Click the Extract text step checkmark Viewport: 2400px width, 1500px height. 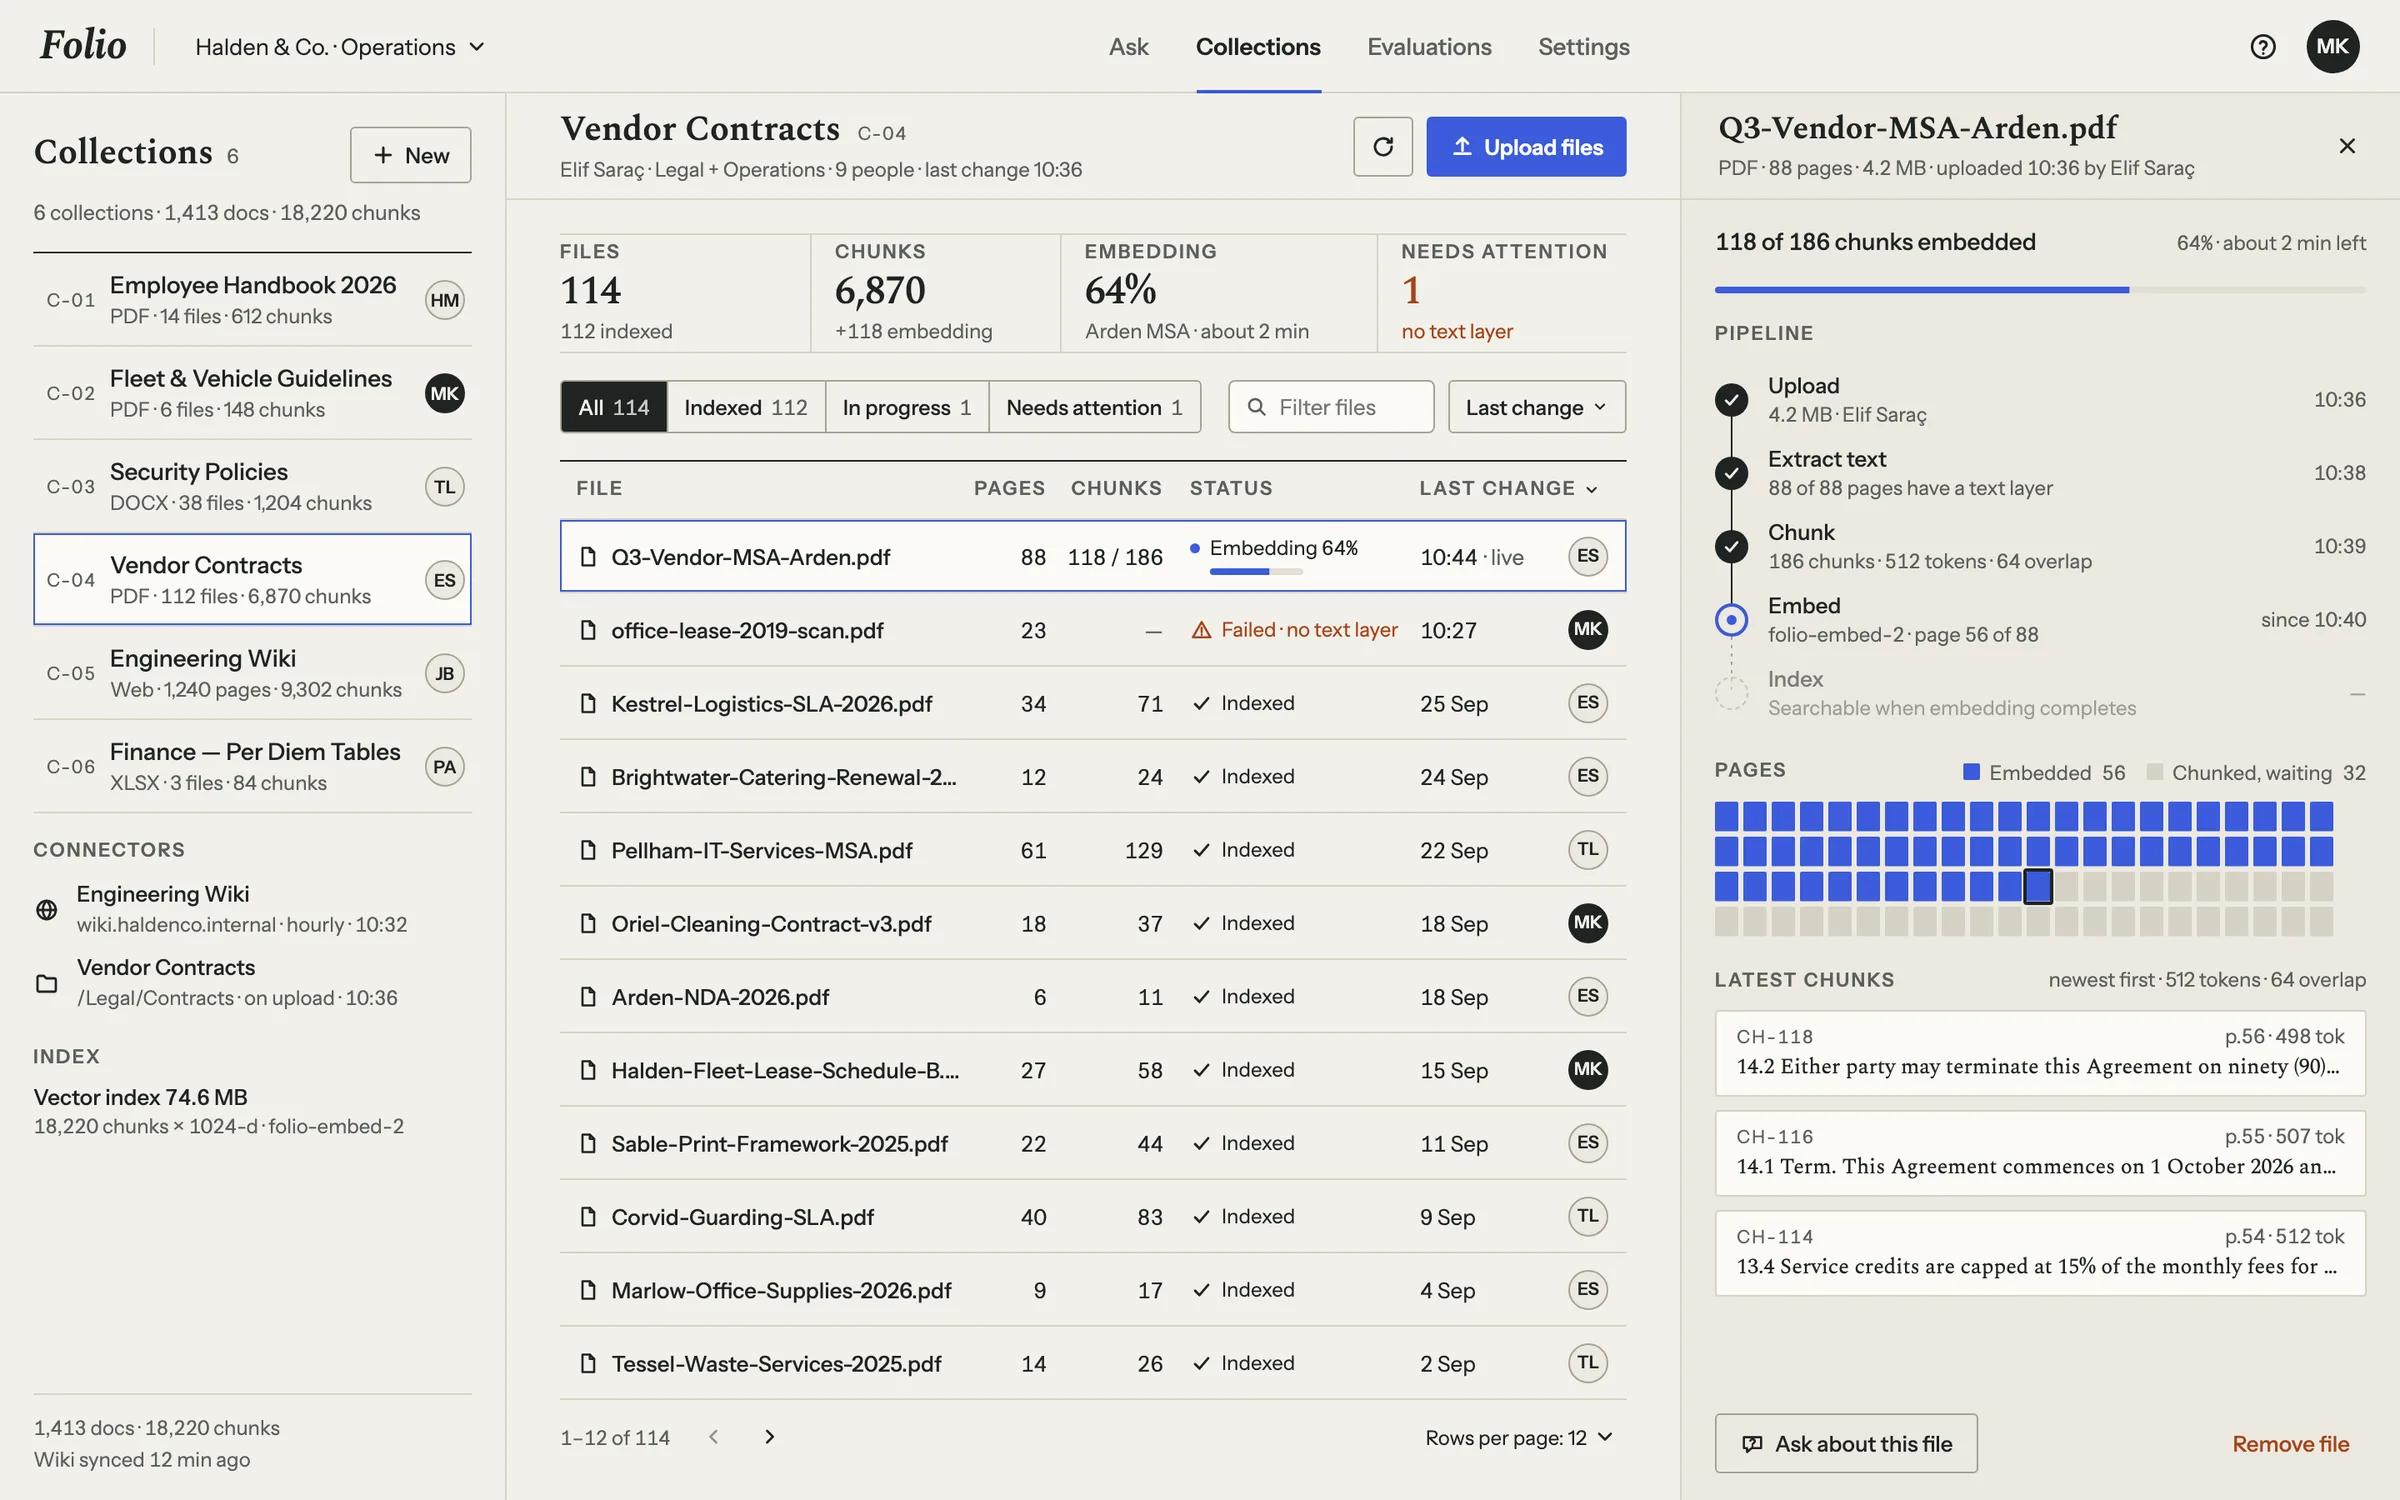click(1731, 473)
